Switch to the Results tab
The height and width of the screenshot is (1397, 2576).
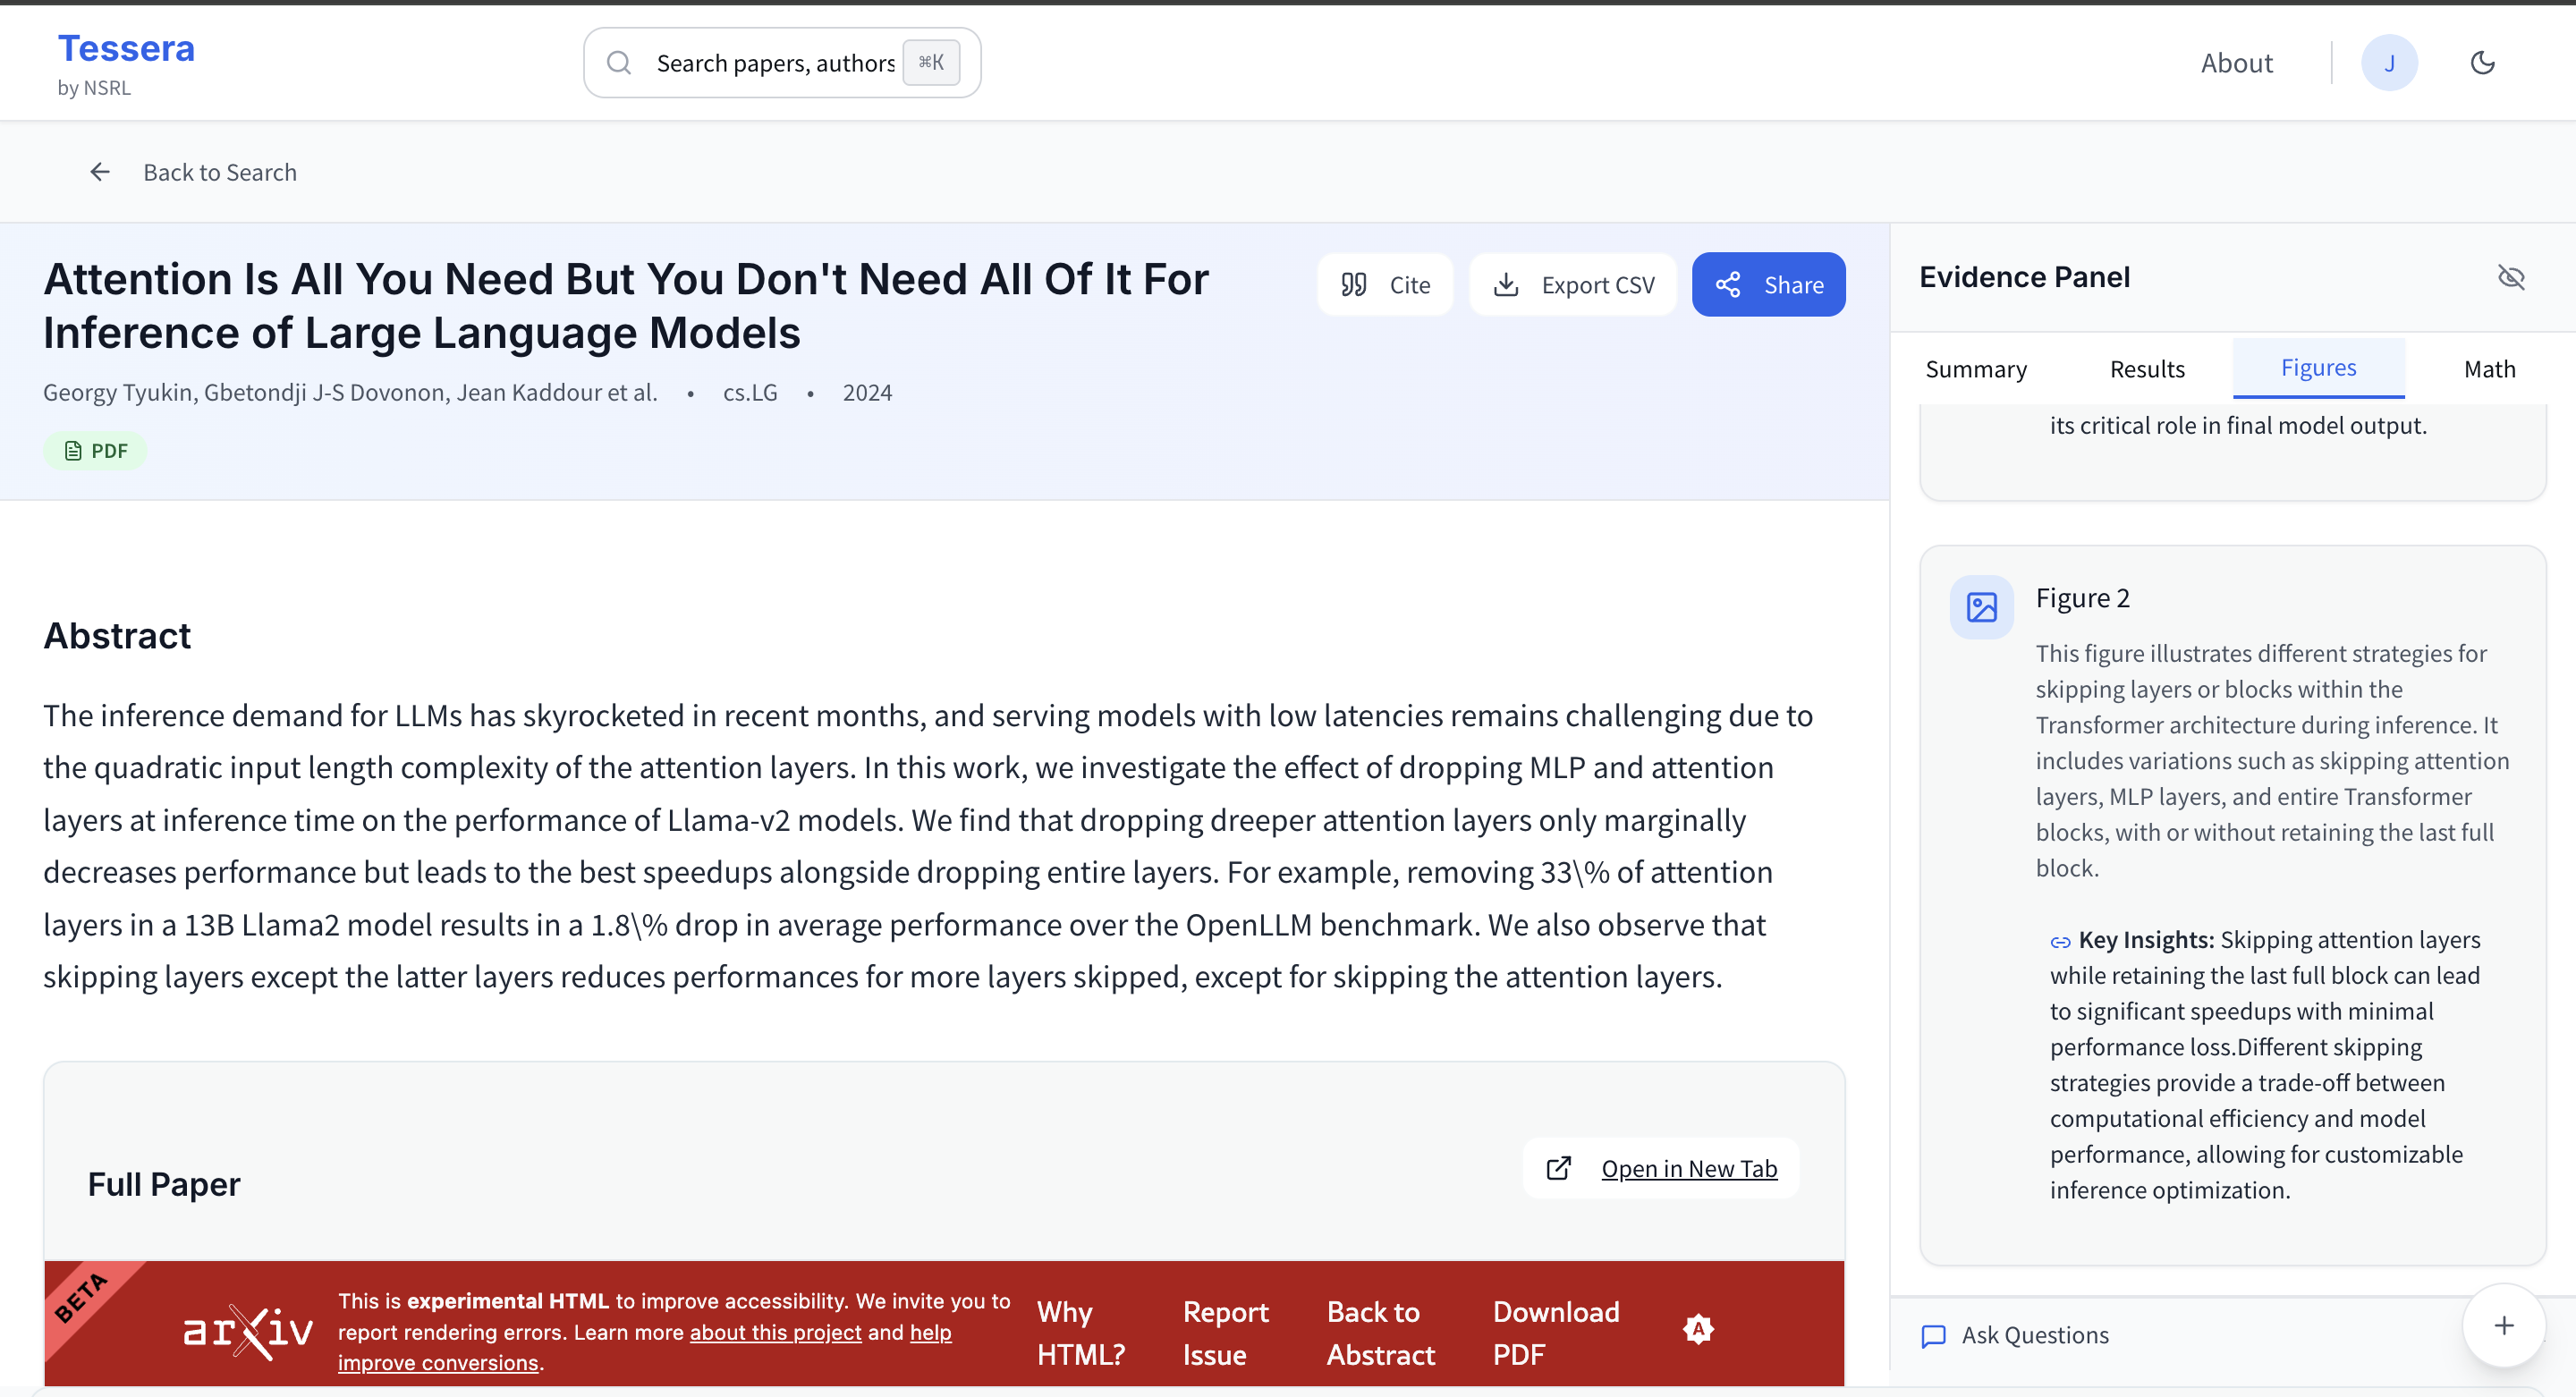click(2147, 369)
